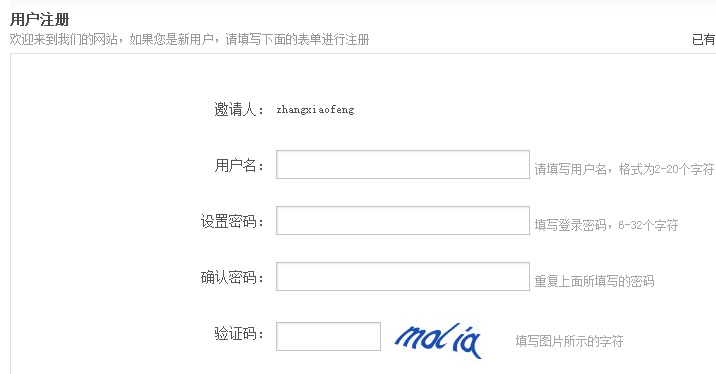Refresh the 'molia' captcha image
The height and width of the screenshot is (374, 716).
438,340
